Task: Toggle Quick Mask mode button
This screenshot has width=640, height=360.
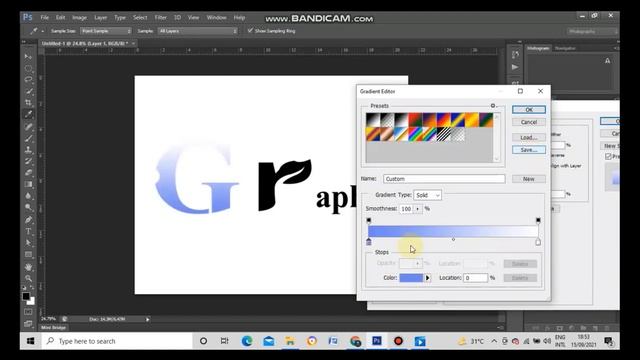Action: 28,312
